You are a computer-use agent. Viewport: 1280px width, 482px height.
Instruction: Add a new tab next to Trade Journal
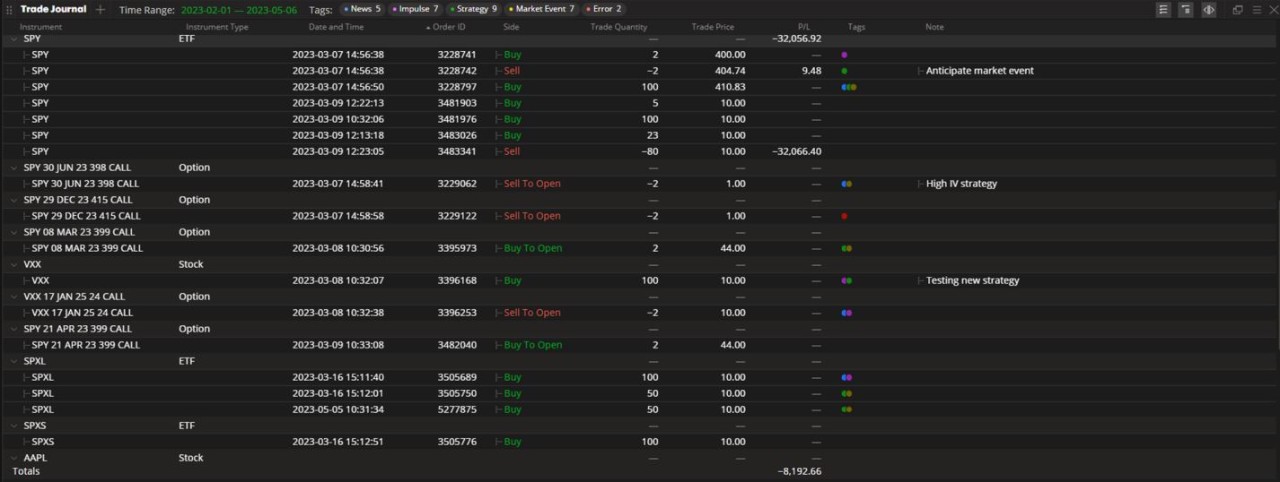pyautogui.click(x=100, y=9)
